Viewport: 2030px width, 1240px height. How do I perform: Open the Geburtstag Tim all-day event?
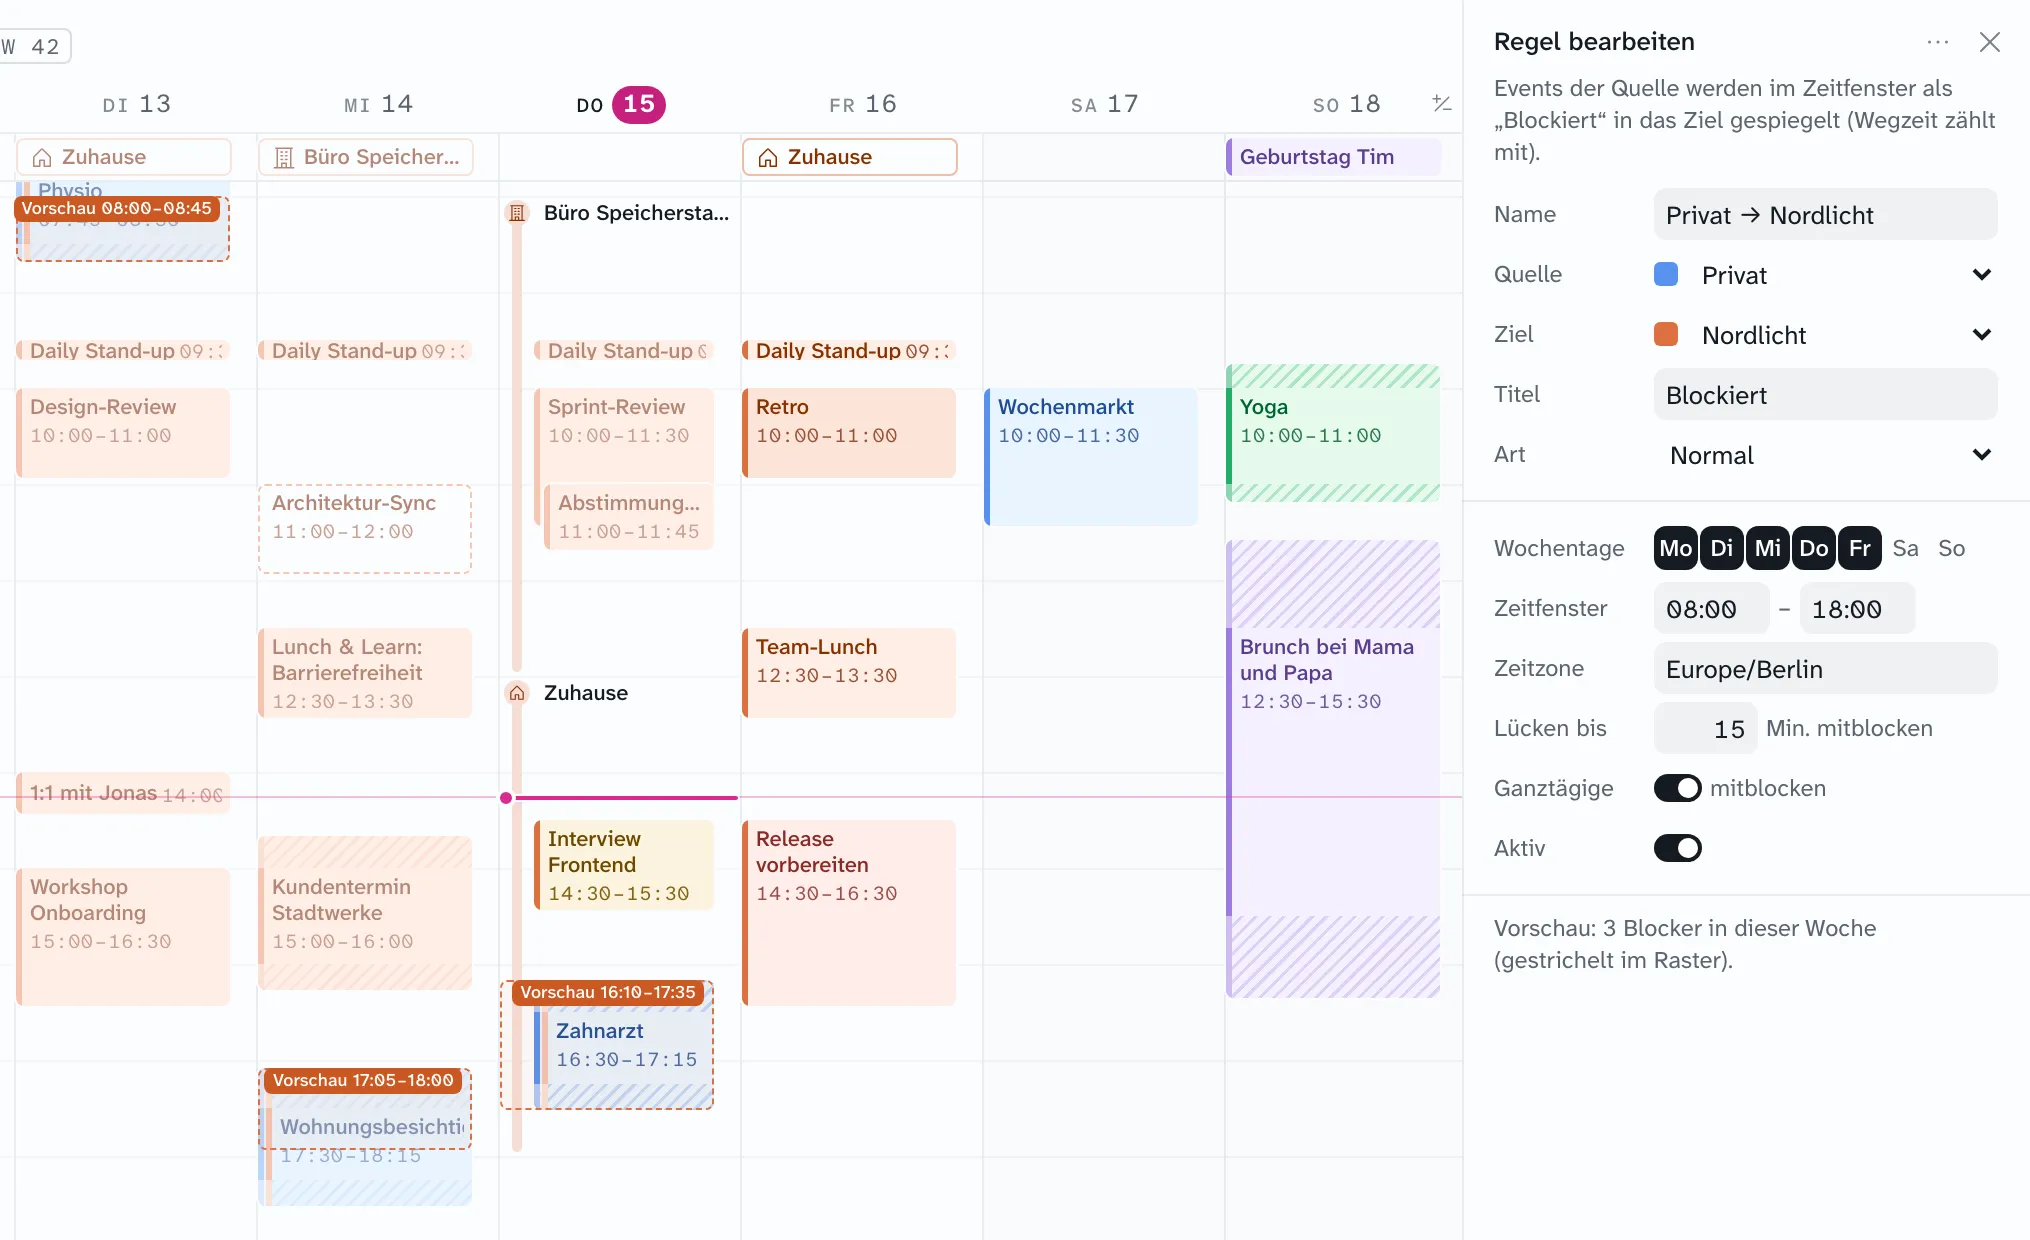[x=1334, y=157]
